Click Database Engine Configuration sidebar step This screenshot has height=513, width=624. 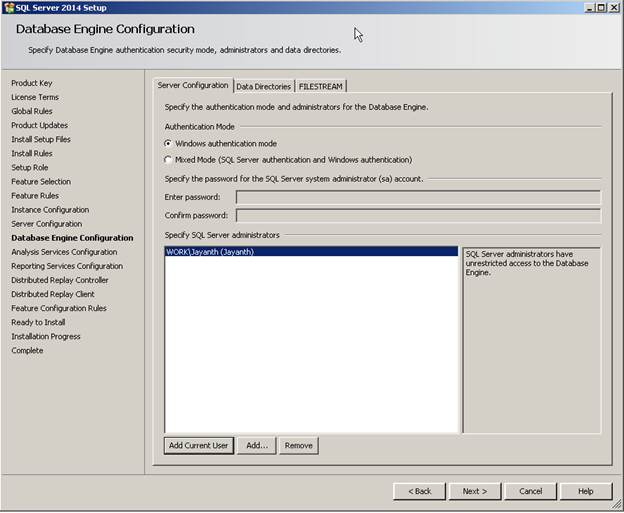click(72, 238)
